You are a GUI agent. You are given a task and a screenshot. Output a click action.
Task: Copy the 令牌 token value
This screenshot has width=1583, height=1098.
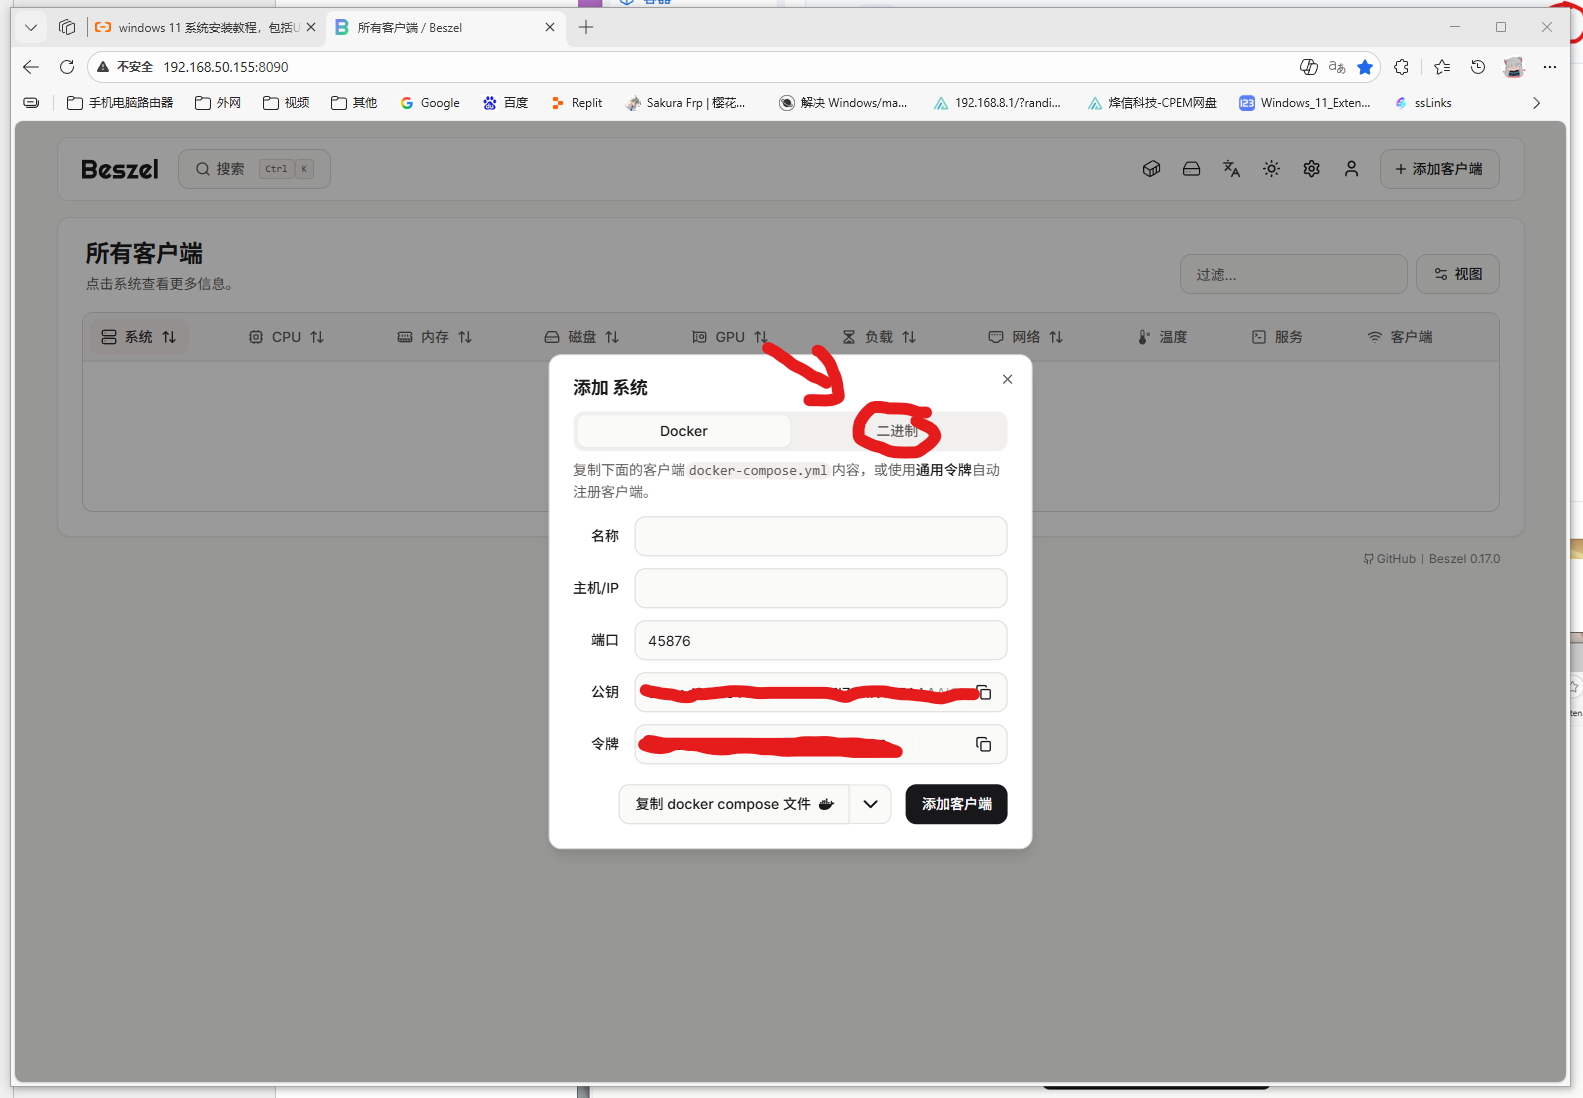click(x=984, y=744)
